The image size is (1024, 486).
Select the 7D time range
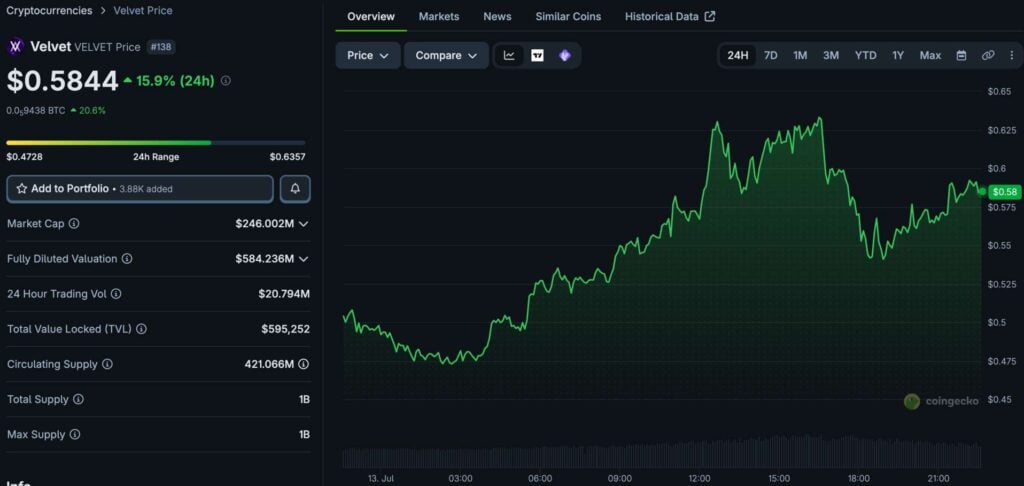click(771, 56)
